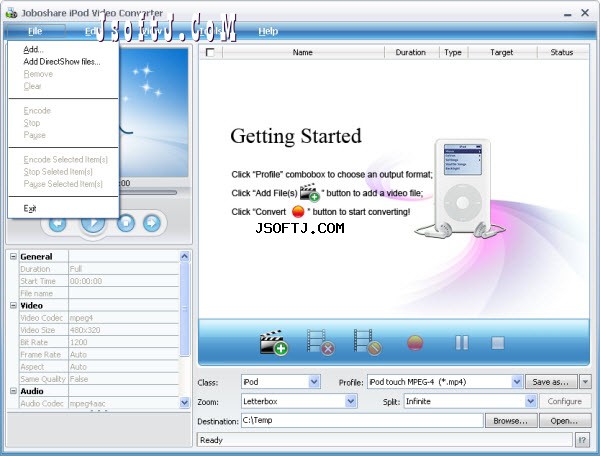600x456 pixels.
Task: Sort by the Name column header
Action: click(303, 52)
